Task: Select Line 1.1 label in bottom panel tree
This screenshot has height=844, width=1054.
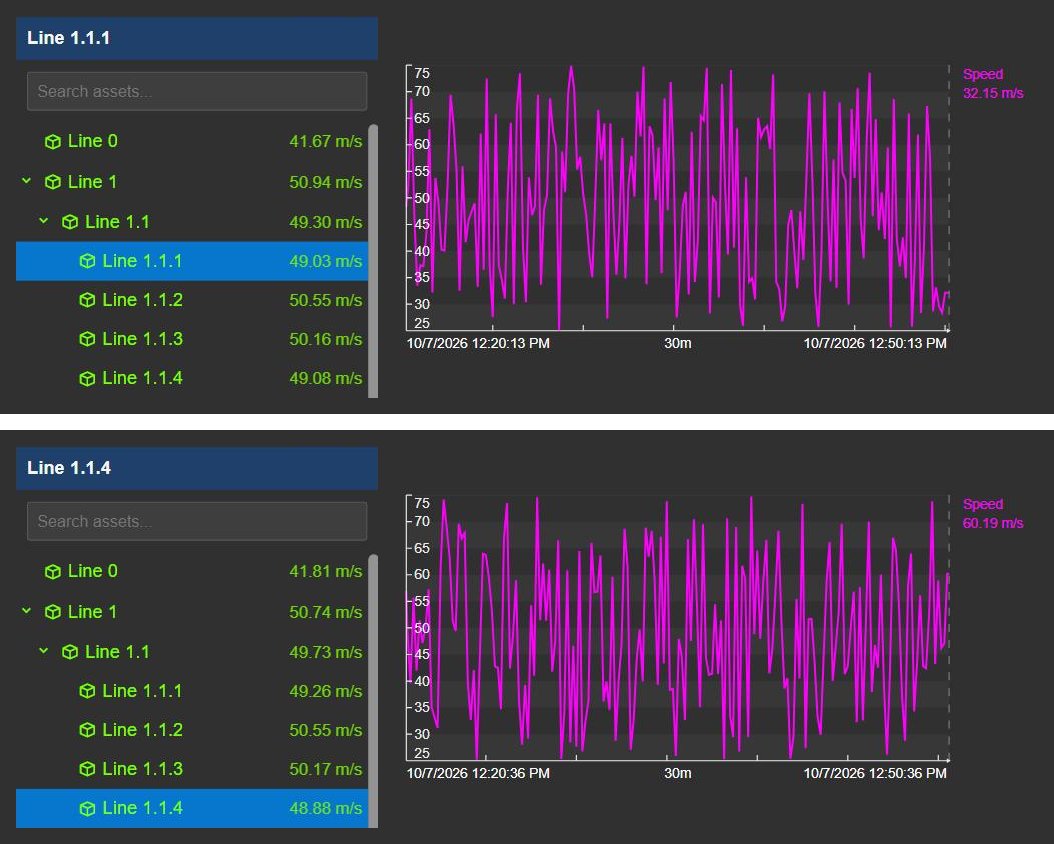Action: [x=117, y=652]
